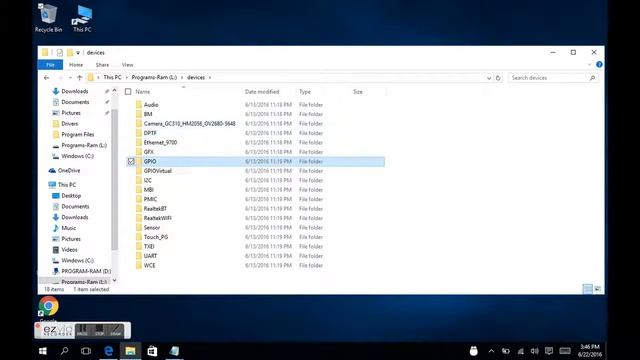The image size is (640, 360).
Task: Go up one folder level arrow
Action: pos(80,78)
